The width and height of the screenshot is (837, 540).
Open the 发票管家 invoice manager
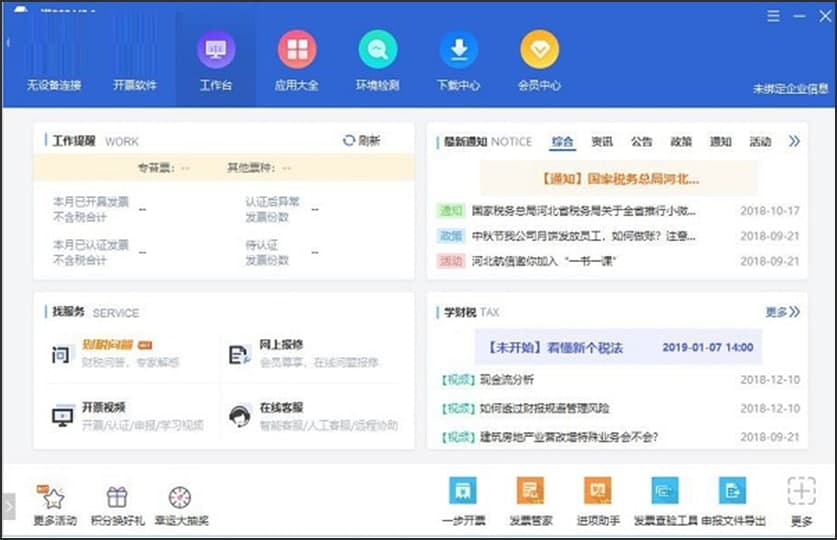pos(531,491)
